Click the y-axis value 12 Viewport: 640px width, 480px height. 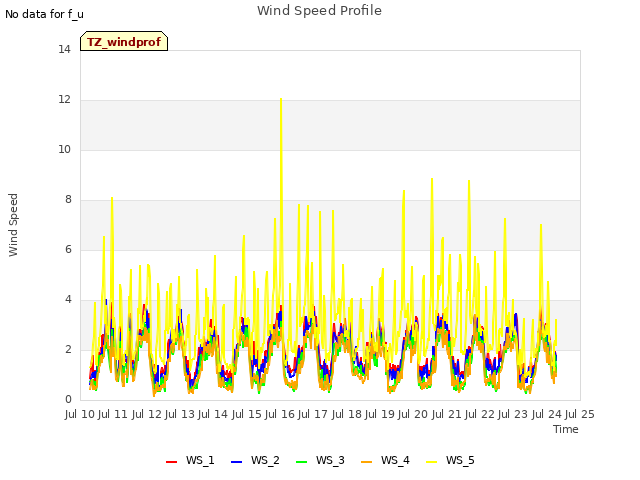tap(64, 100)
